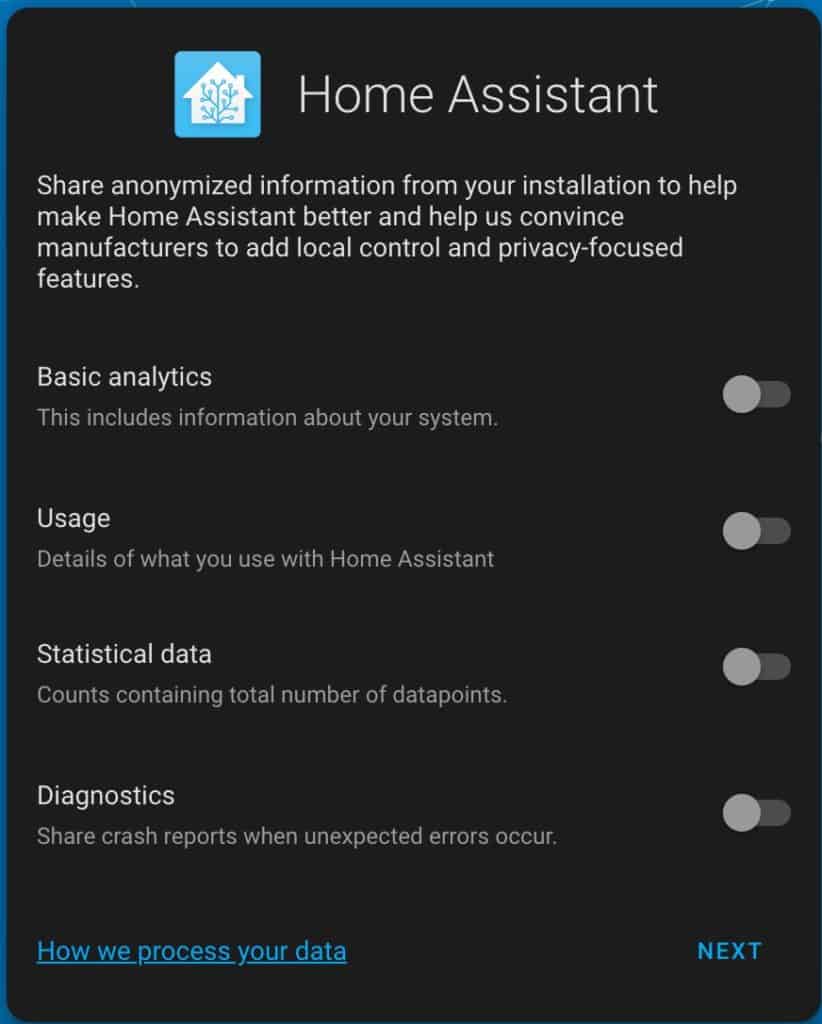Viewport: 822px width, 1024px height.
Task: Click the Home Assistant house logo
Action: coord(217,94)
